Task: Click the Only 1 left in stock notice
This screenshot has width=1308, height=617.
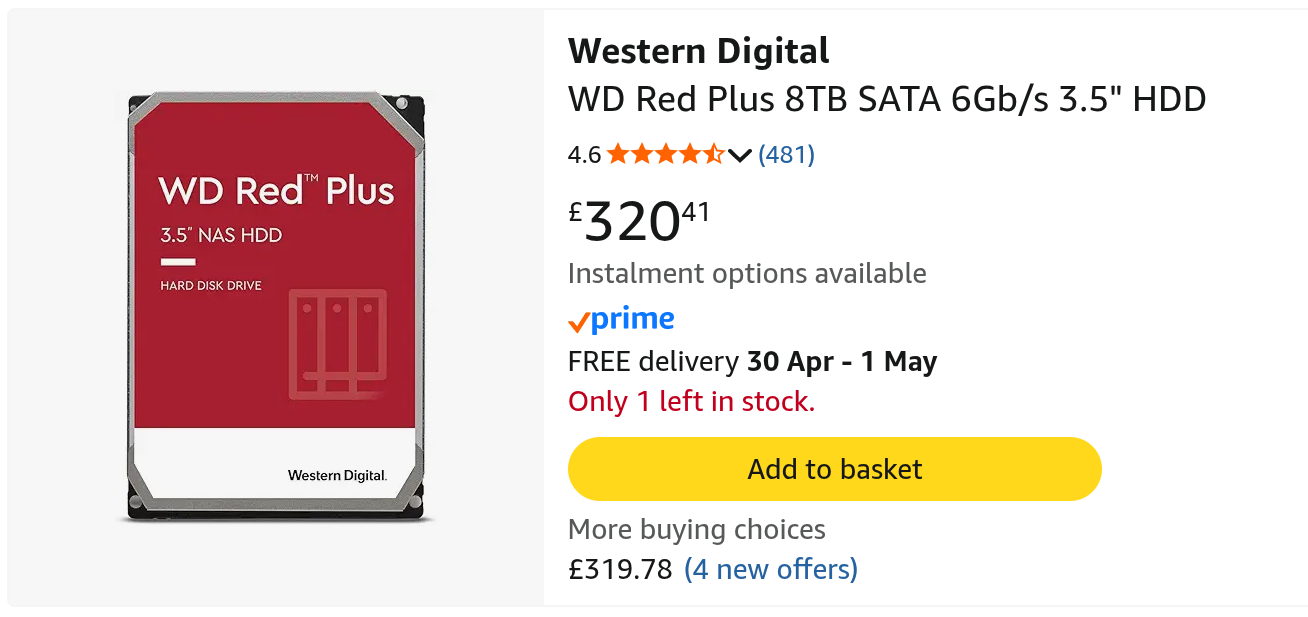Action: [x=691, y=402]
